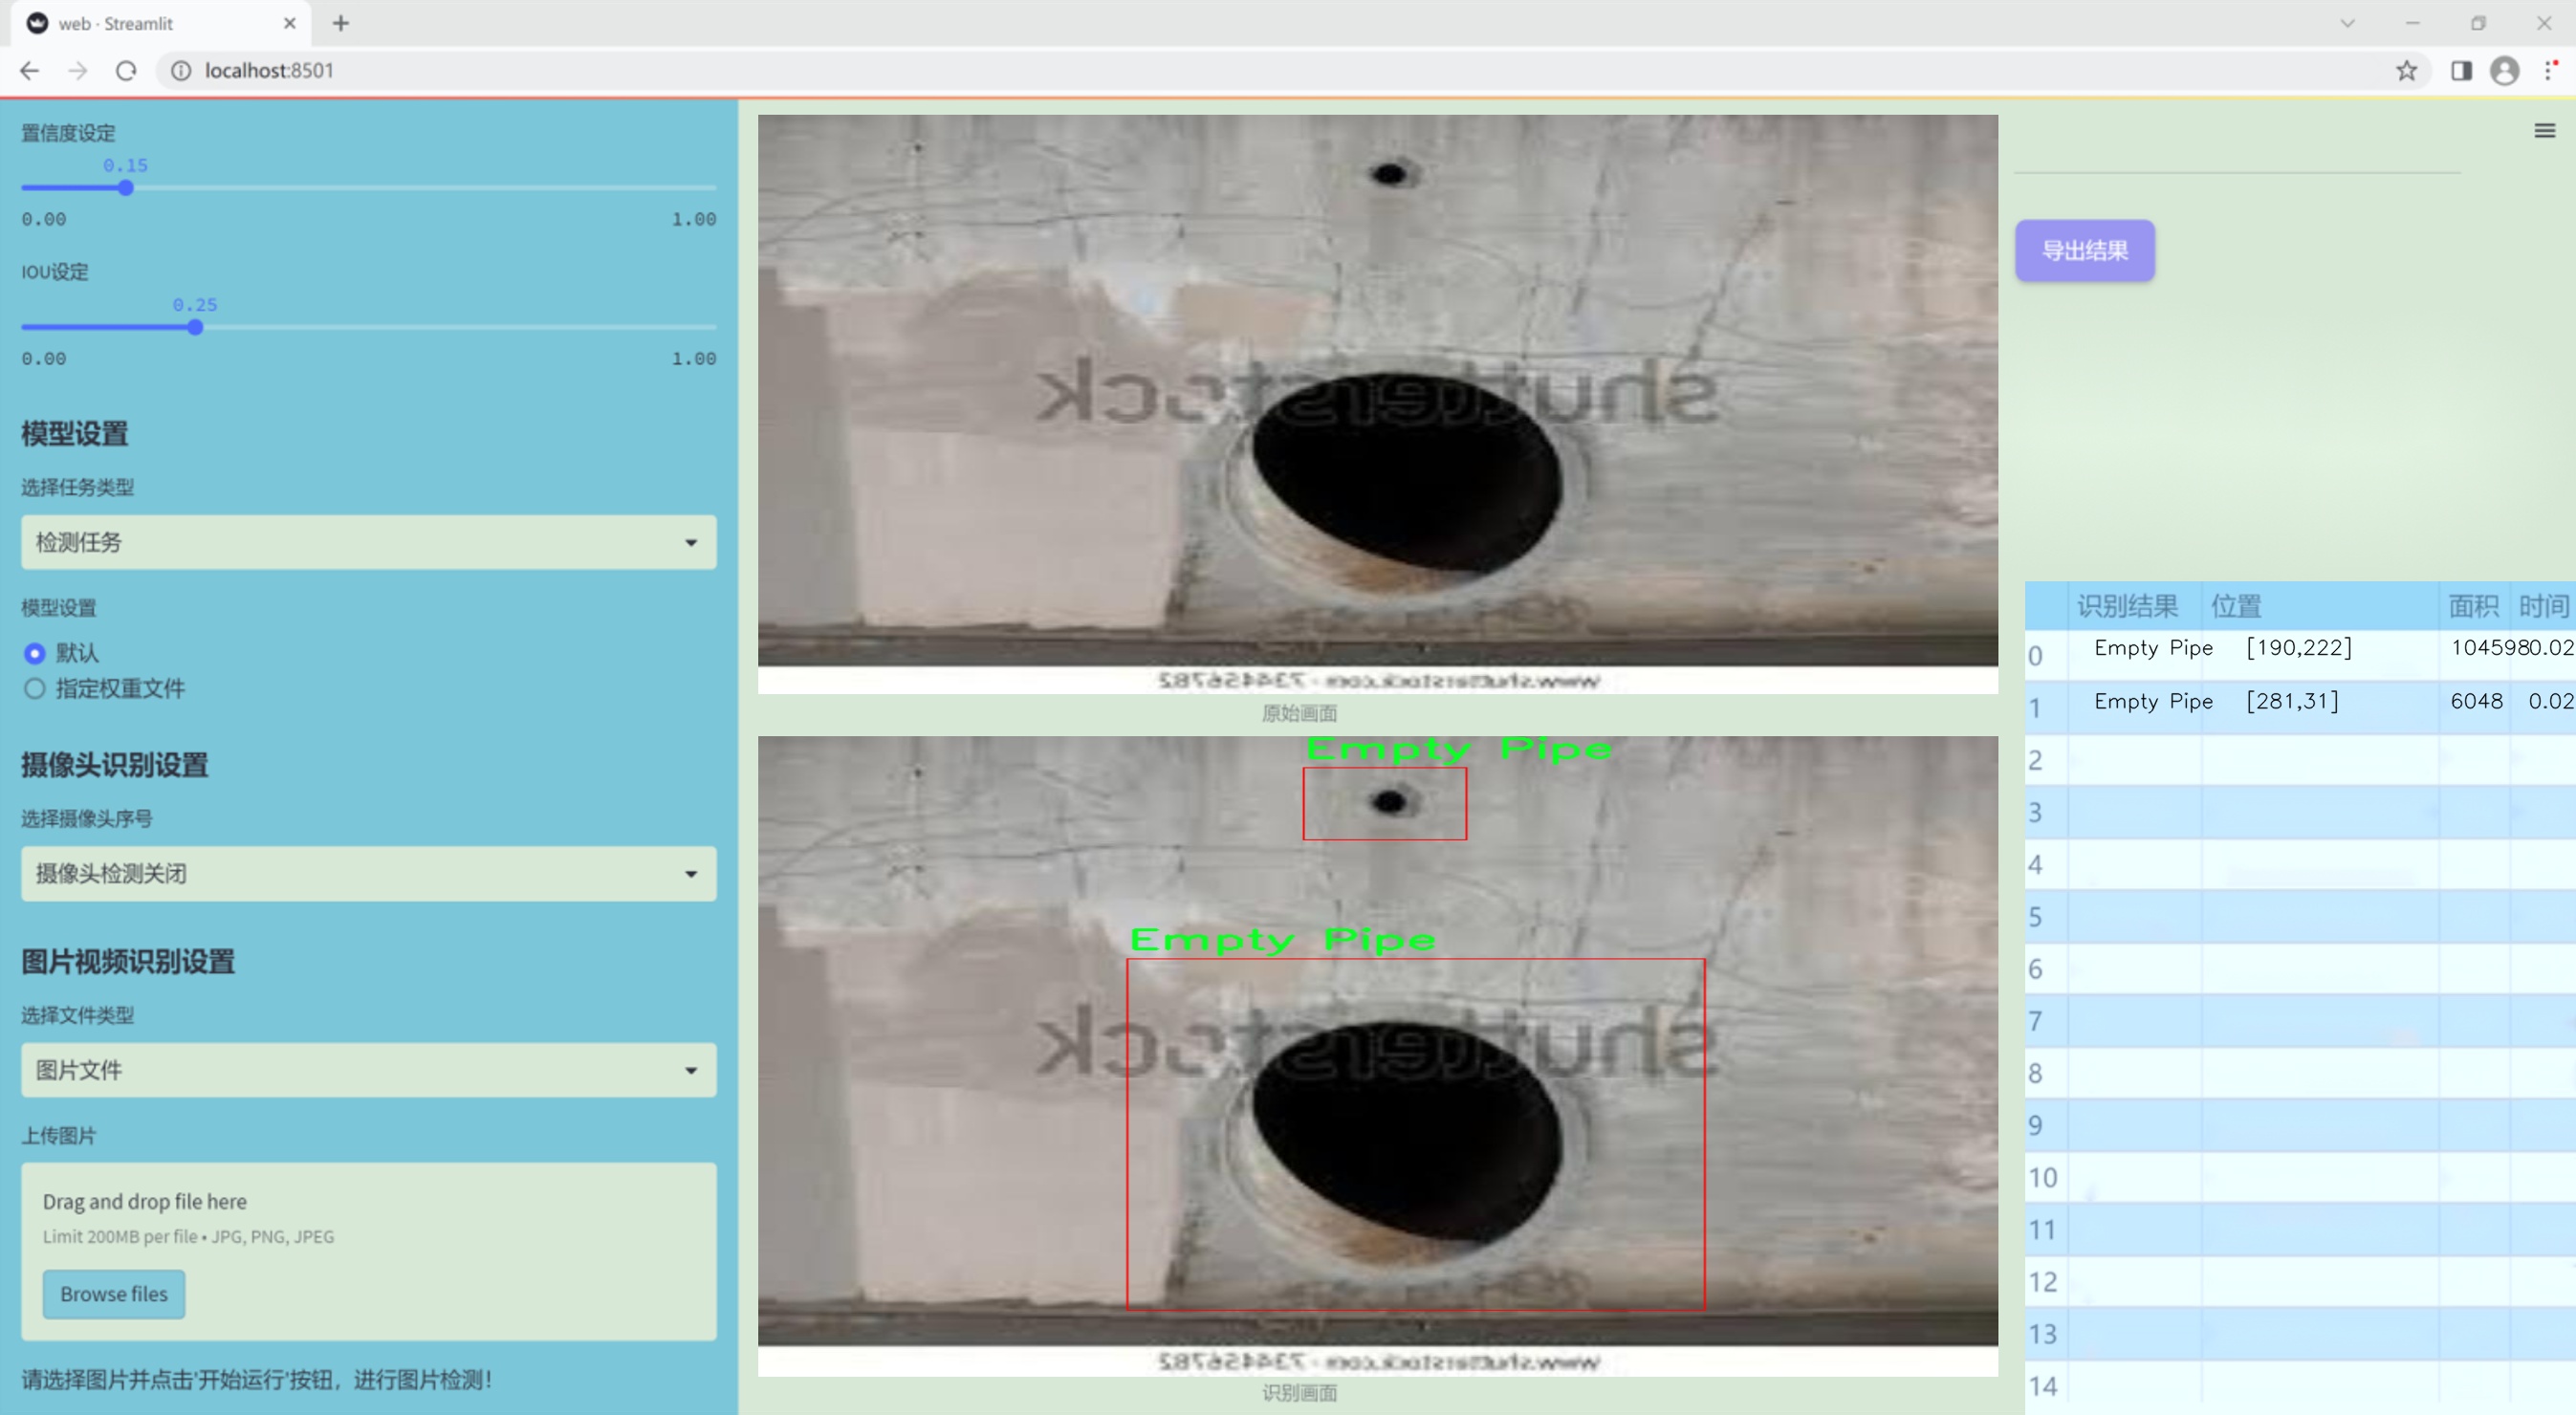
Task: Expand the 检测任务 task type dropdown
Action: pyautogui.click(x=368, y=542)
